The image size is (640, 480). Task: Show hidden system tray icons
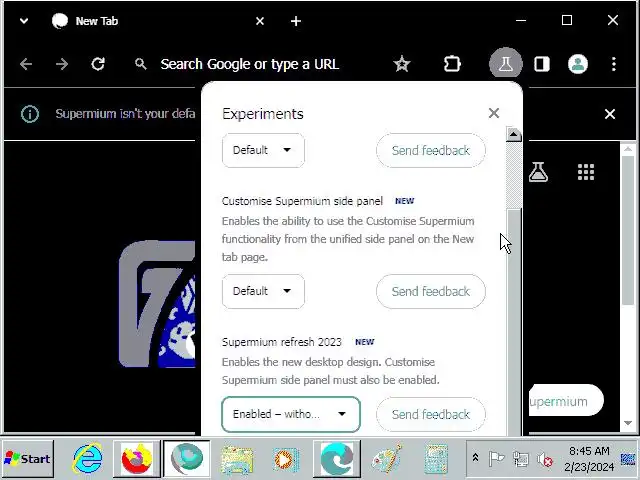475,458
